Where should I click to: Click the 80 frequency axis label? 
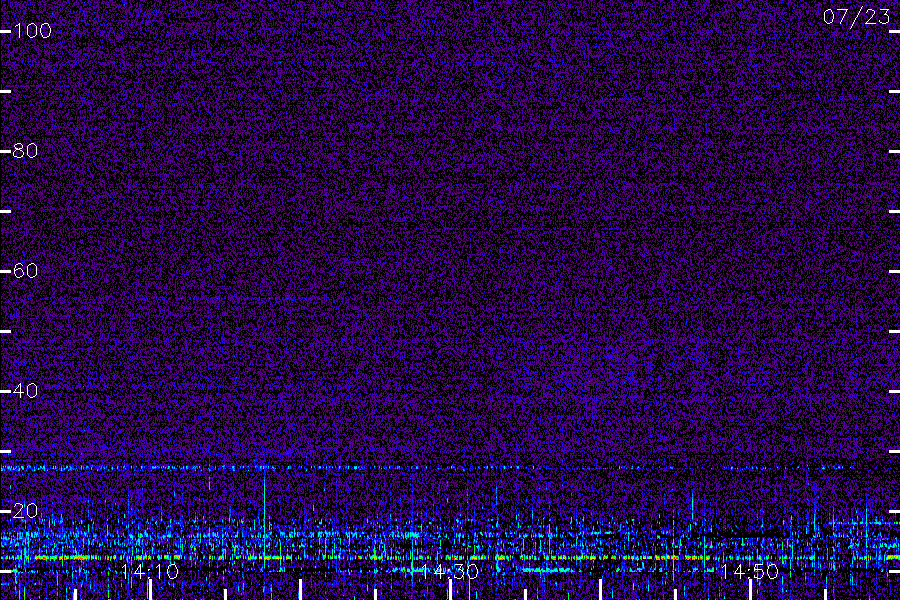25,150
